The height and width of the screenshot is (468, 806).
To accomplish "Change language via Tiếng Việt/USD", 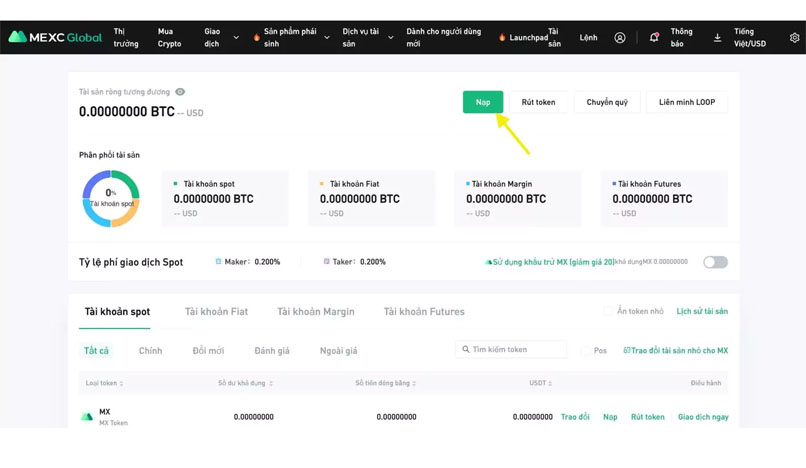I will [x=749, y=38].
